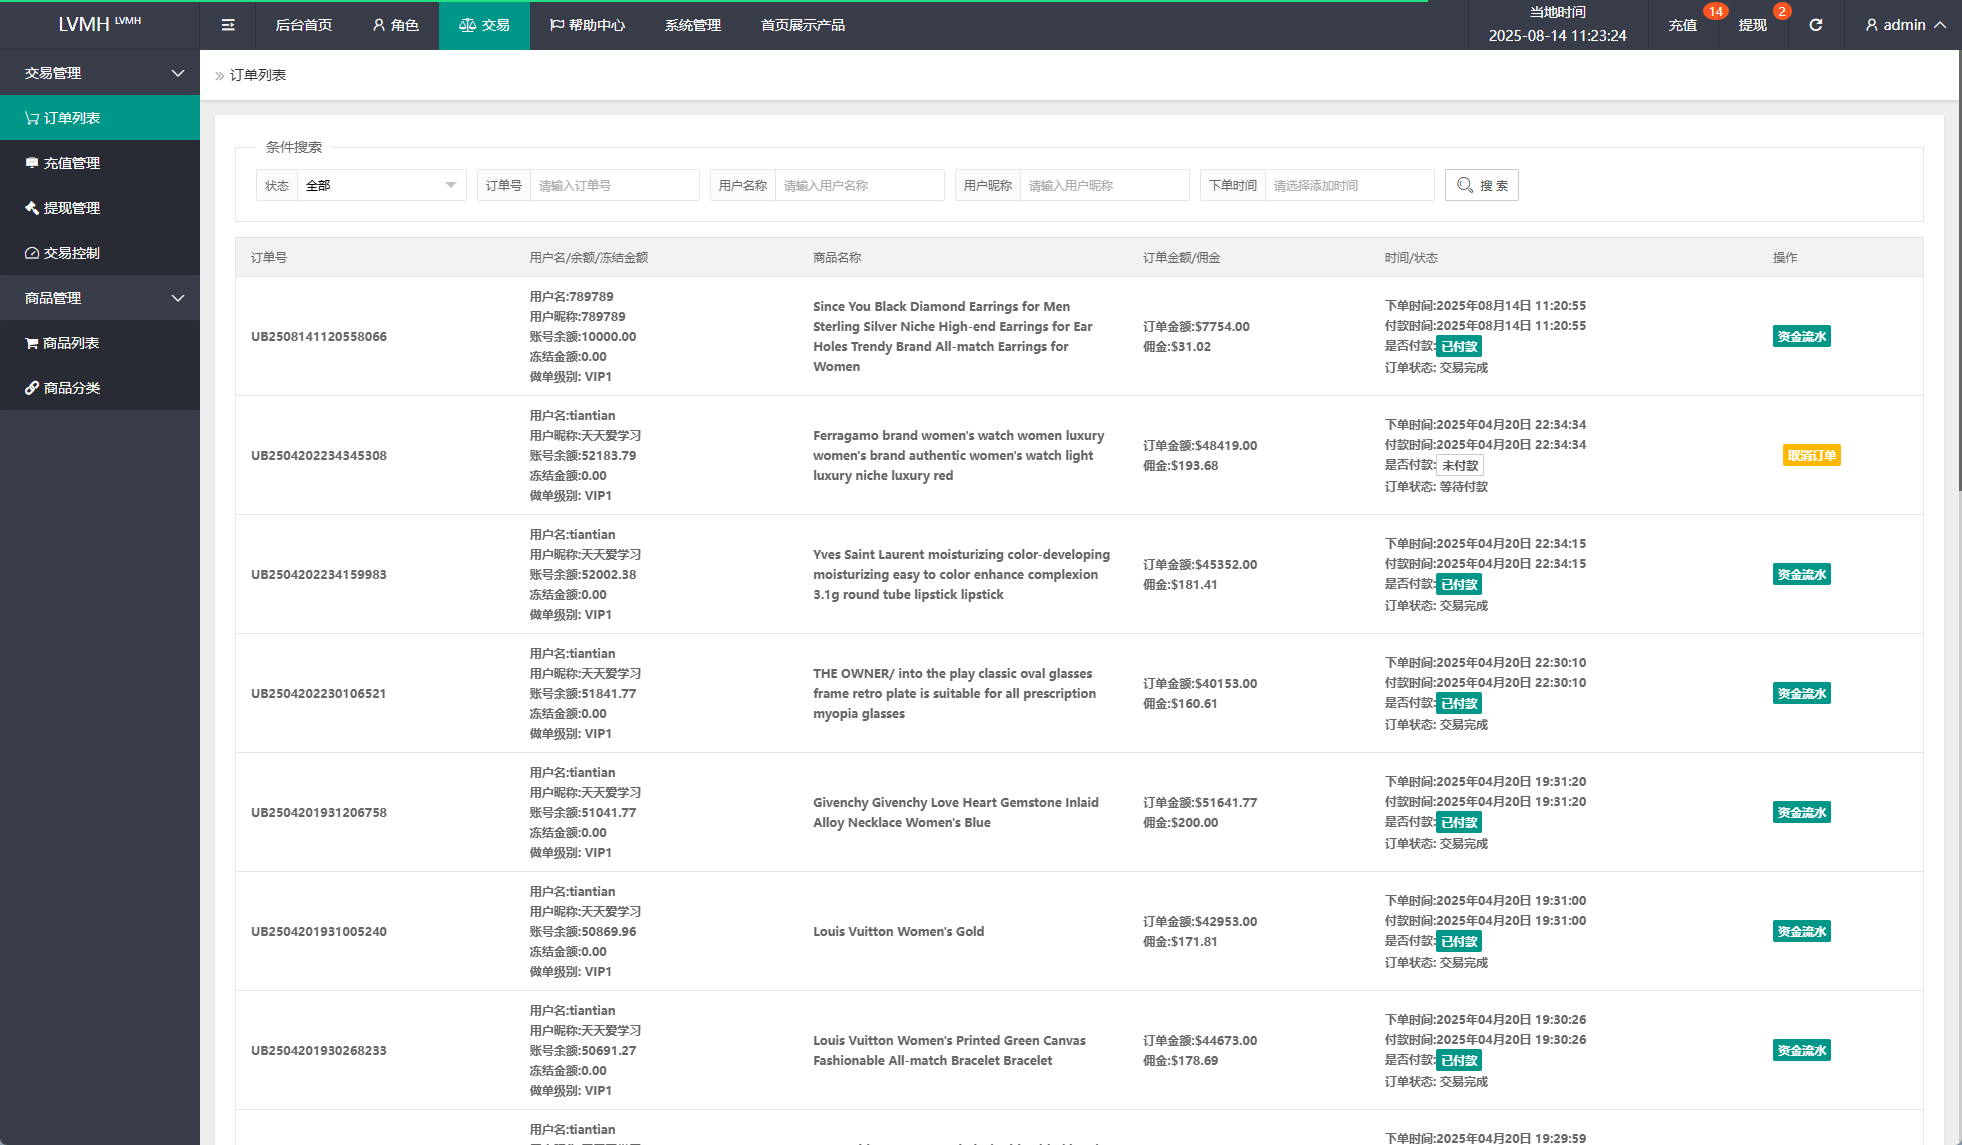The width and height of the screenshot is (1962, 1145).
Task: Expand the admin user menu
Action: click(1905, 25)
